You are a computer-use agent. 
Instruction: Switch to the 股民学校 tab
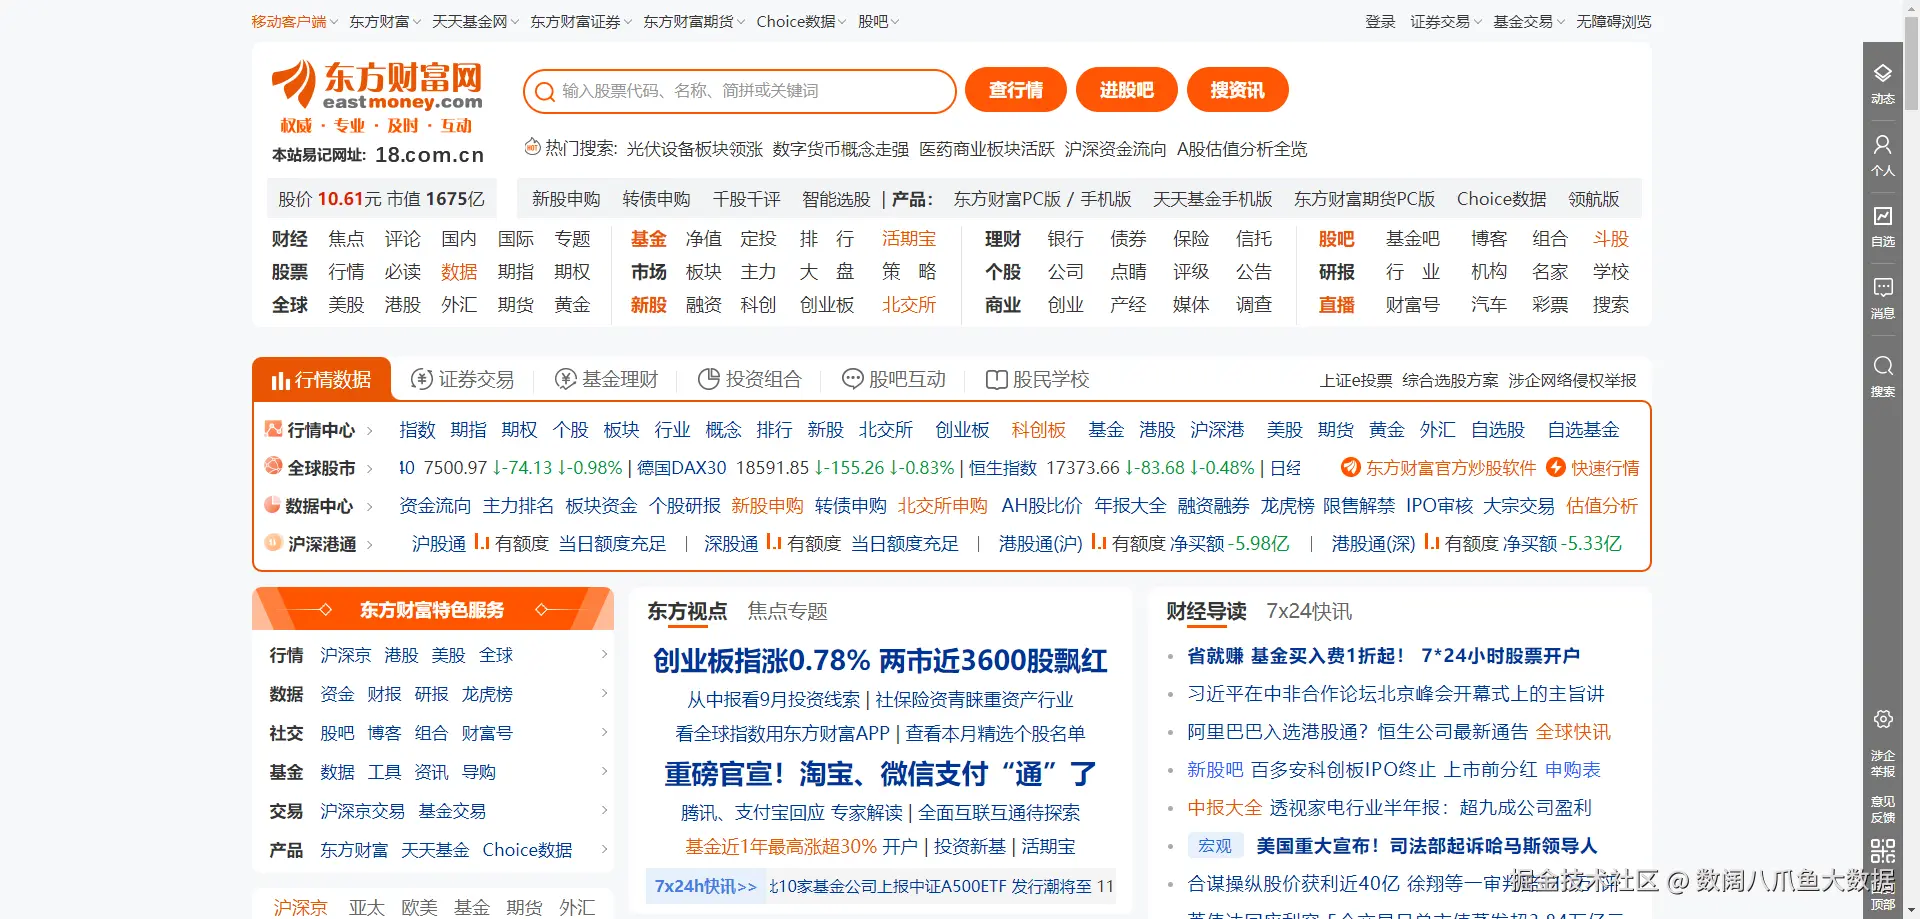tap(1038, 380)
